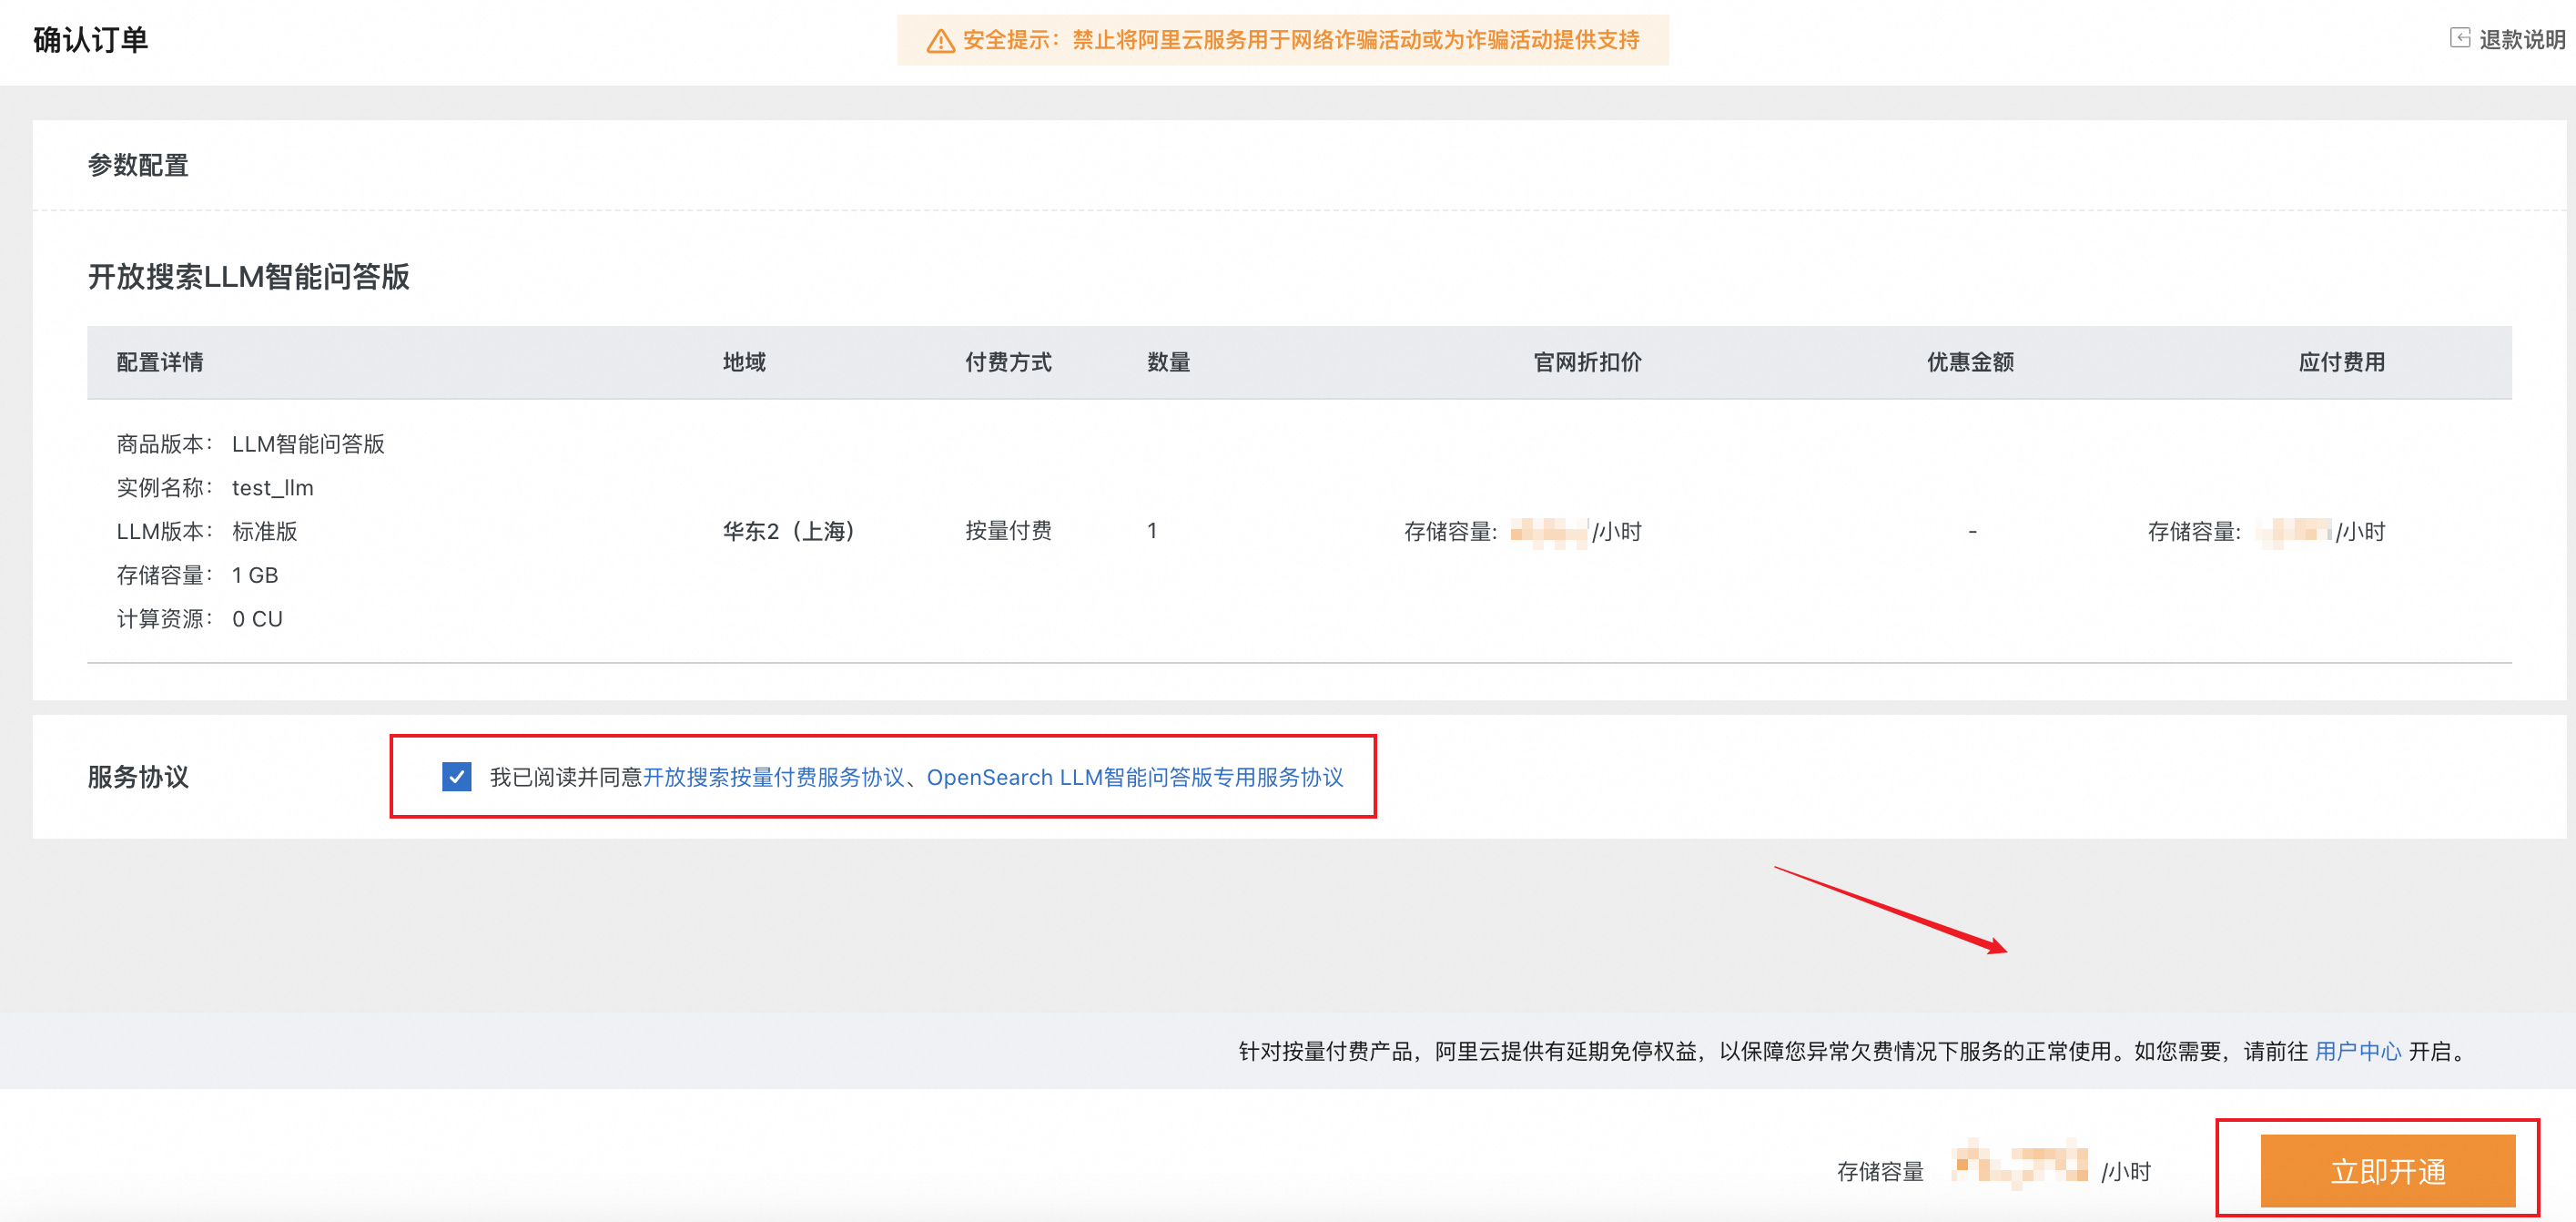Viewport: 2576px width, 1222px height.
Task: Open the 开放搜索按量付费服务协议 link
Action: point(773,777)
